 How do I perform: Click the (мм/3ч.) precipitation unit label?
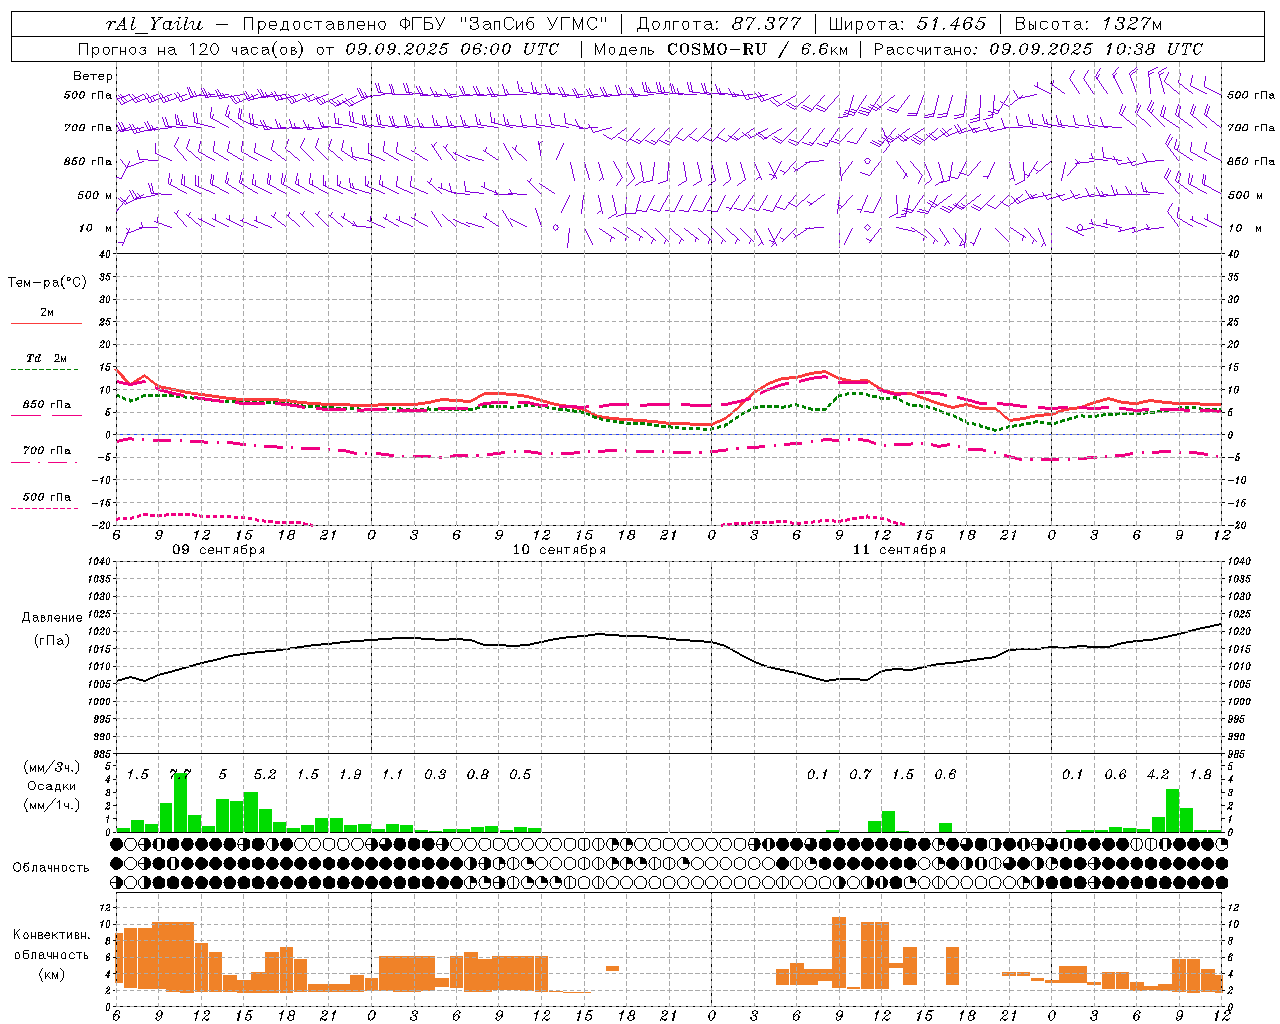coord(51,767)
